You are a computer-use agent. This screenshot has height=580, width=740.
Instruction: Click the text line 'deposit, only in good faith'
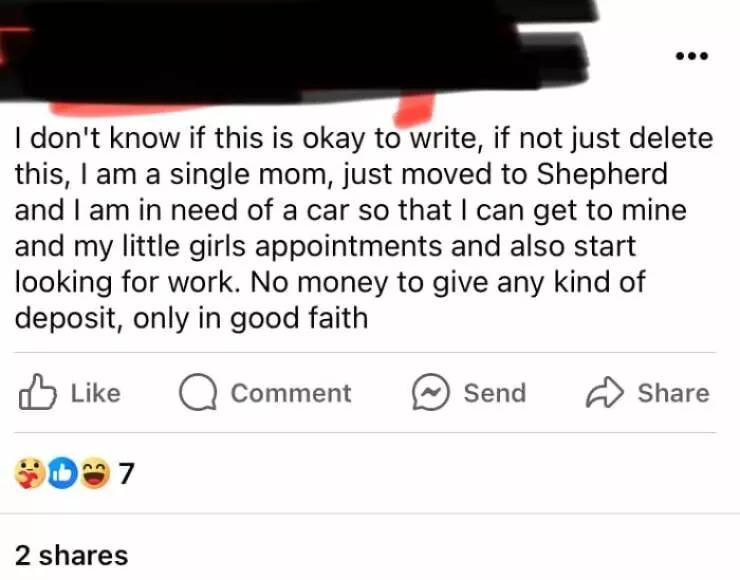pyautogui.click(x=191, y=318)
